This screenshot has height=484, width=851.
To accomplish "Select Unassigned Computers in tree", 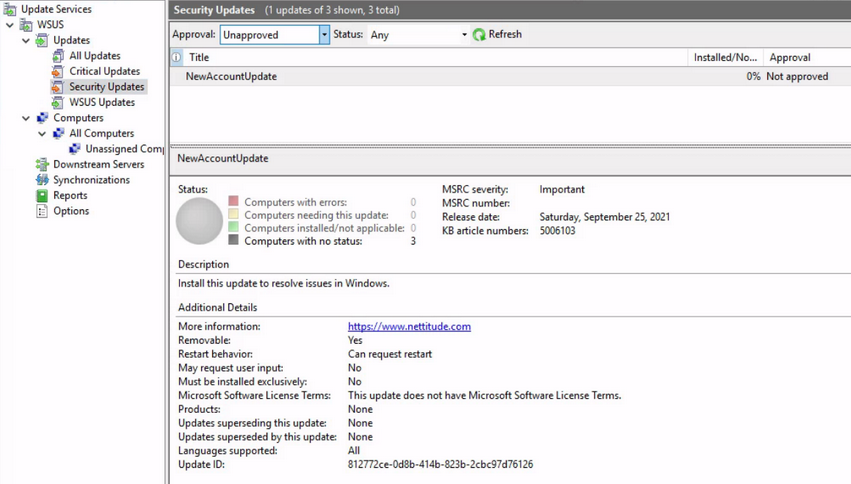I will (124, 149).
